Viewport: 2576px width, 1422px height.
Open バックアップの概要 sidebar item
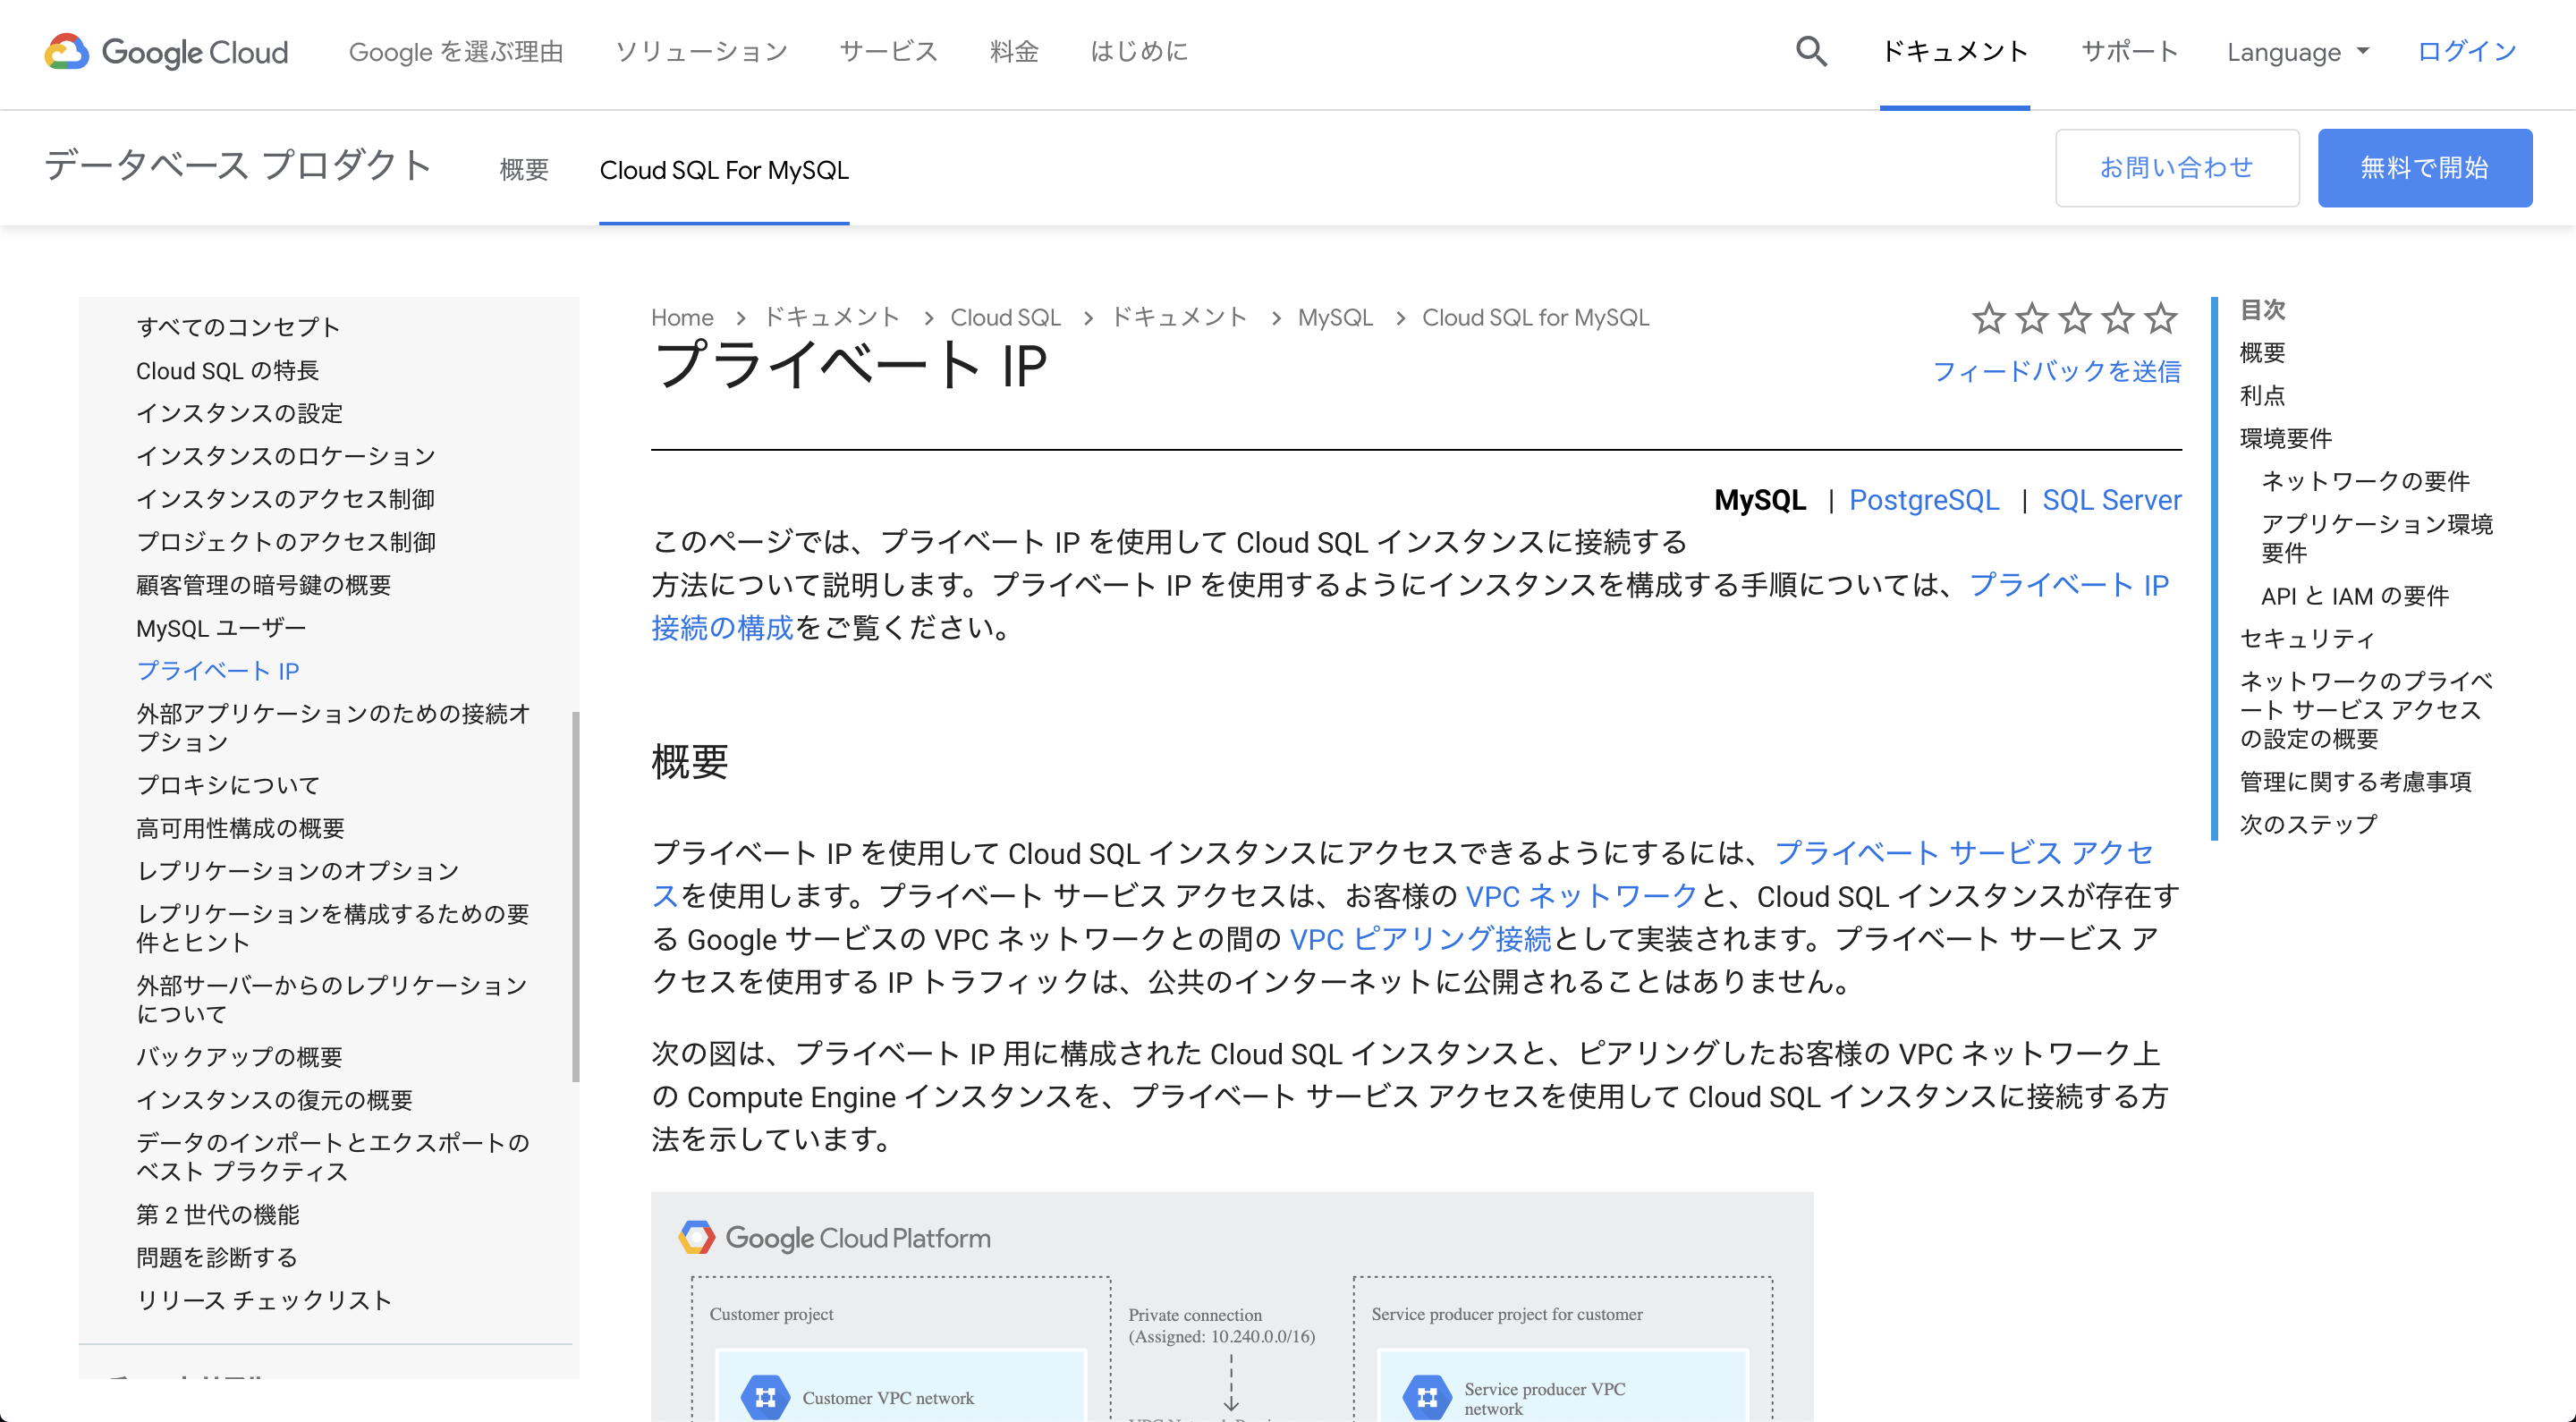[x=239, y=1057]
